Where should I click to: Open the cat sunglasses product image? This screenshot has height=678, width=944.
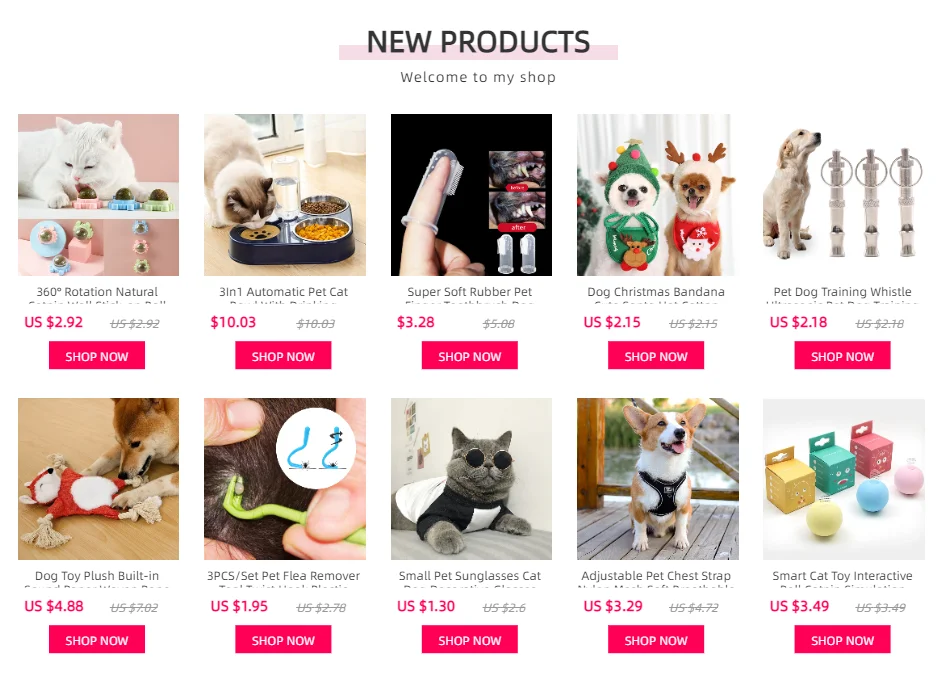(471, 479)
